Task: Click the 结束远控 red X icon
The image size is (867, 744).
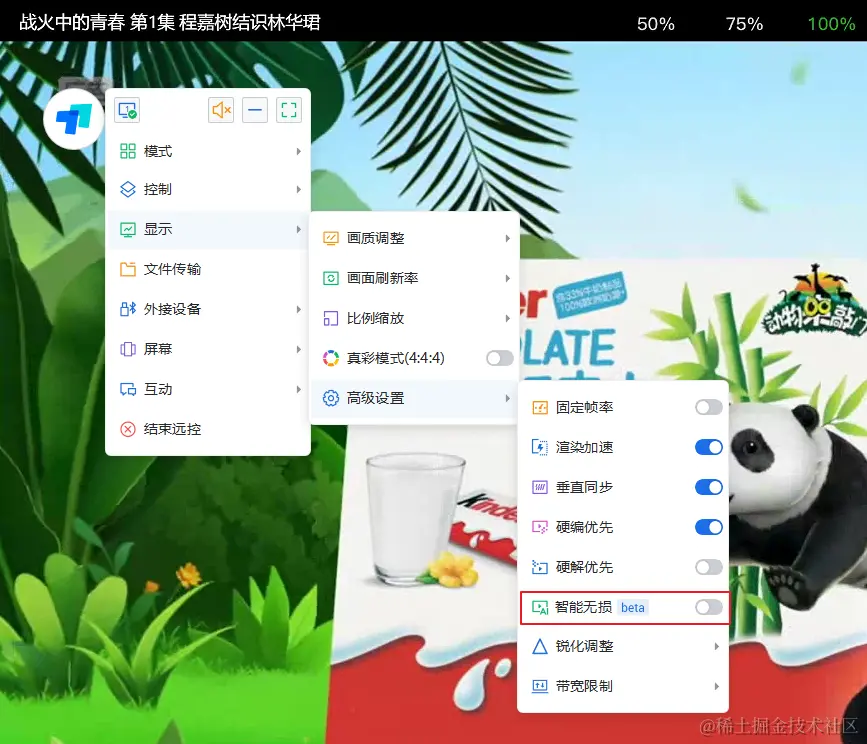Action: tap(128, 429)
